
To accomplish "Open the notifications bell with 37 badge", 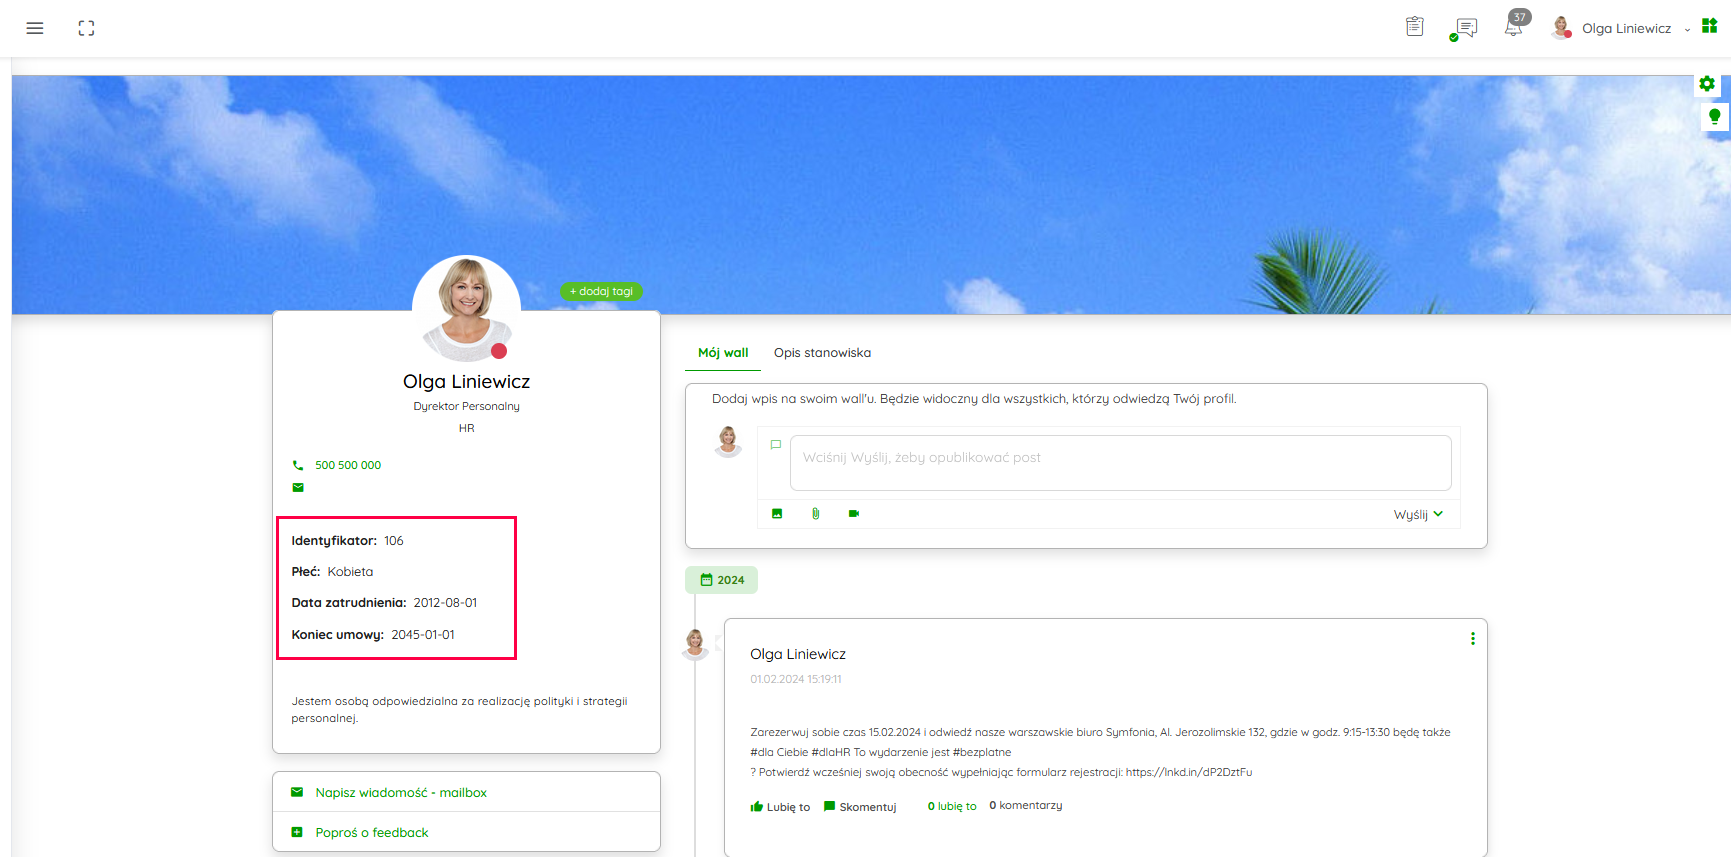I will click(x=1514, y=27).
